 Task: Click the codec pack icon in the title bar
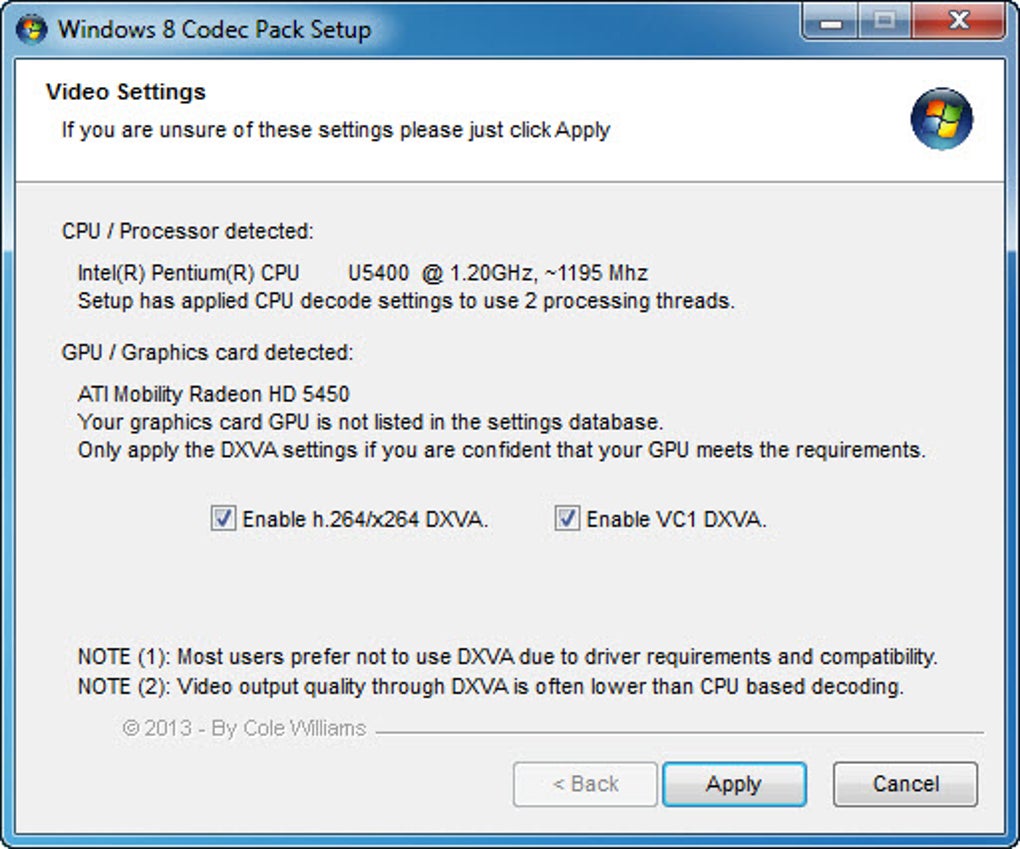coord(32,27)
